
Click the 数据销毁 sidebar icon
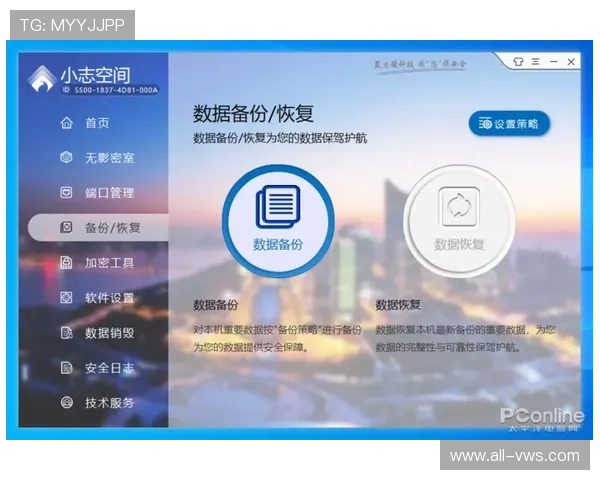click(66, 333)
